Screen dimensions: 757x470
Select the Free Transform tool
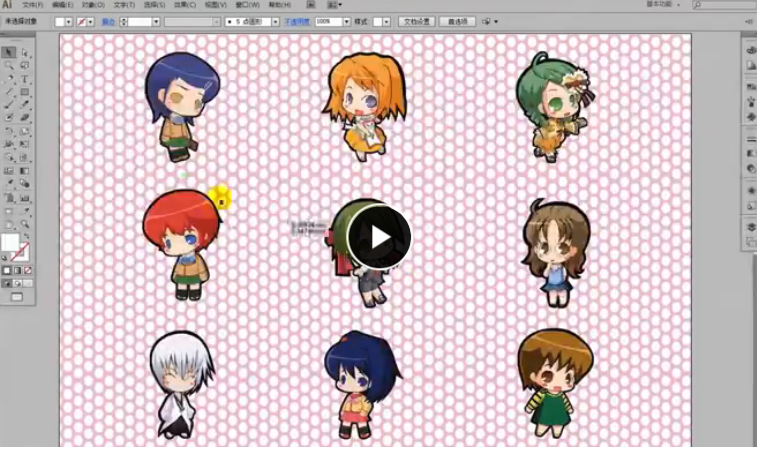tap(25, 144)
